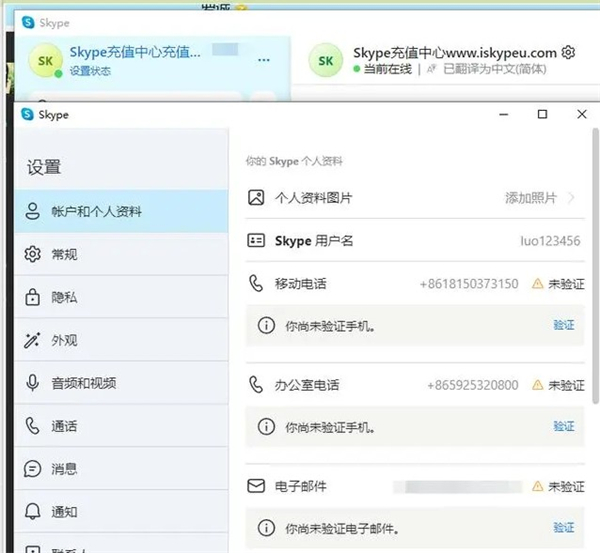Open the 帐户和个人资料 settings section
600x553 pixels.
point(121,211)
